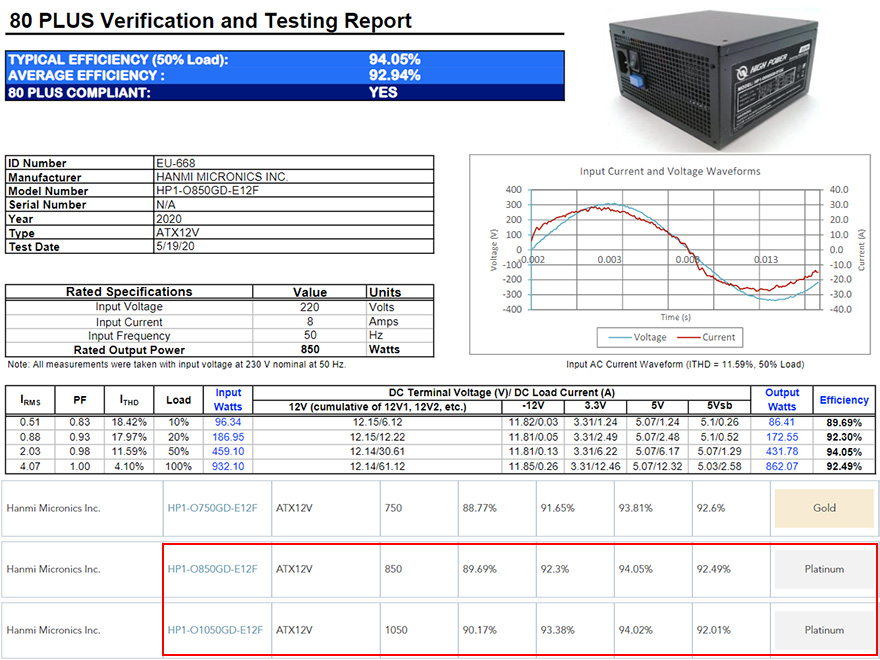This screenshot has height=660, width=880.
Task: Click the Platinum badge in the 850 row
Action: click(x=824, y=569)
